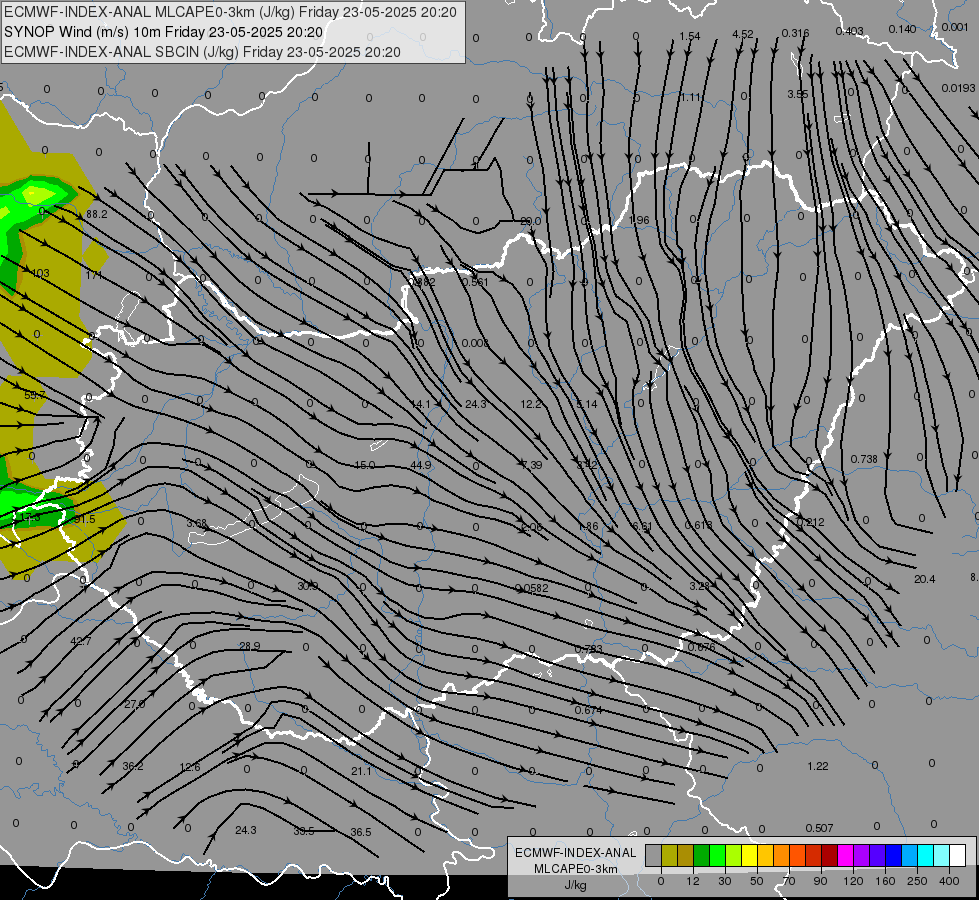This screenshot has height=900, width=979.
Task: Click the map value 28.9
Action: click(x=250, y=646)
